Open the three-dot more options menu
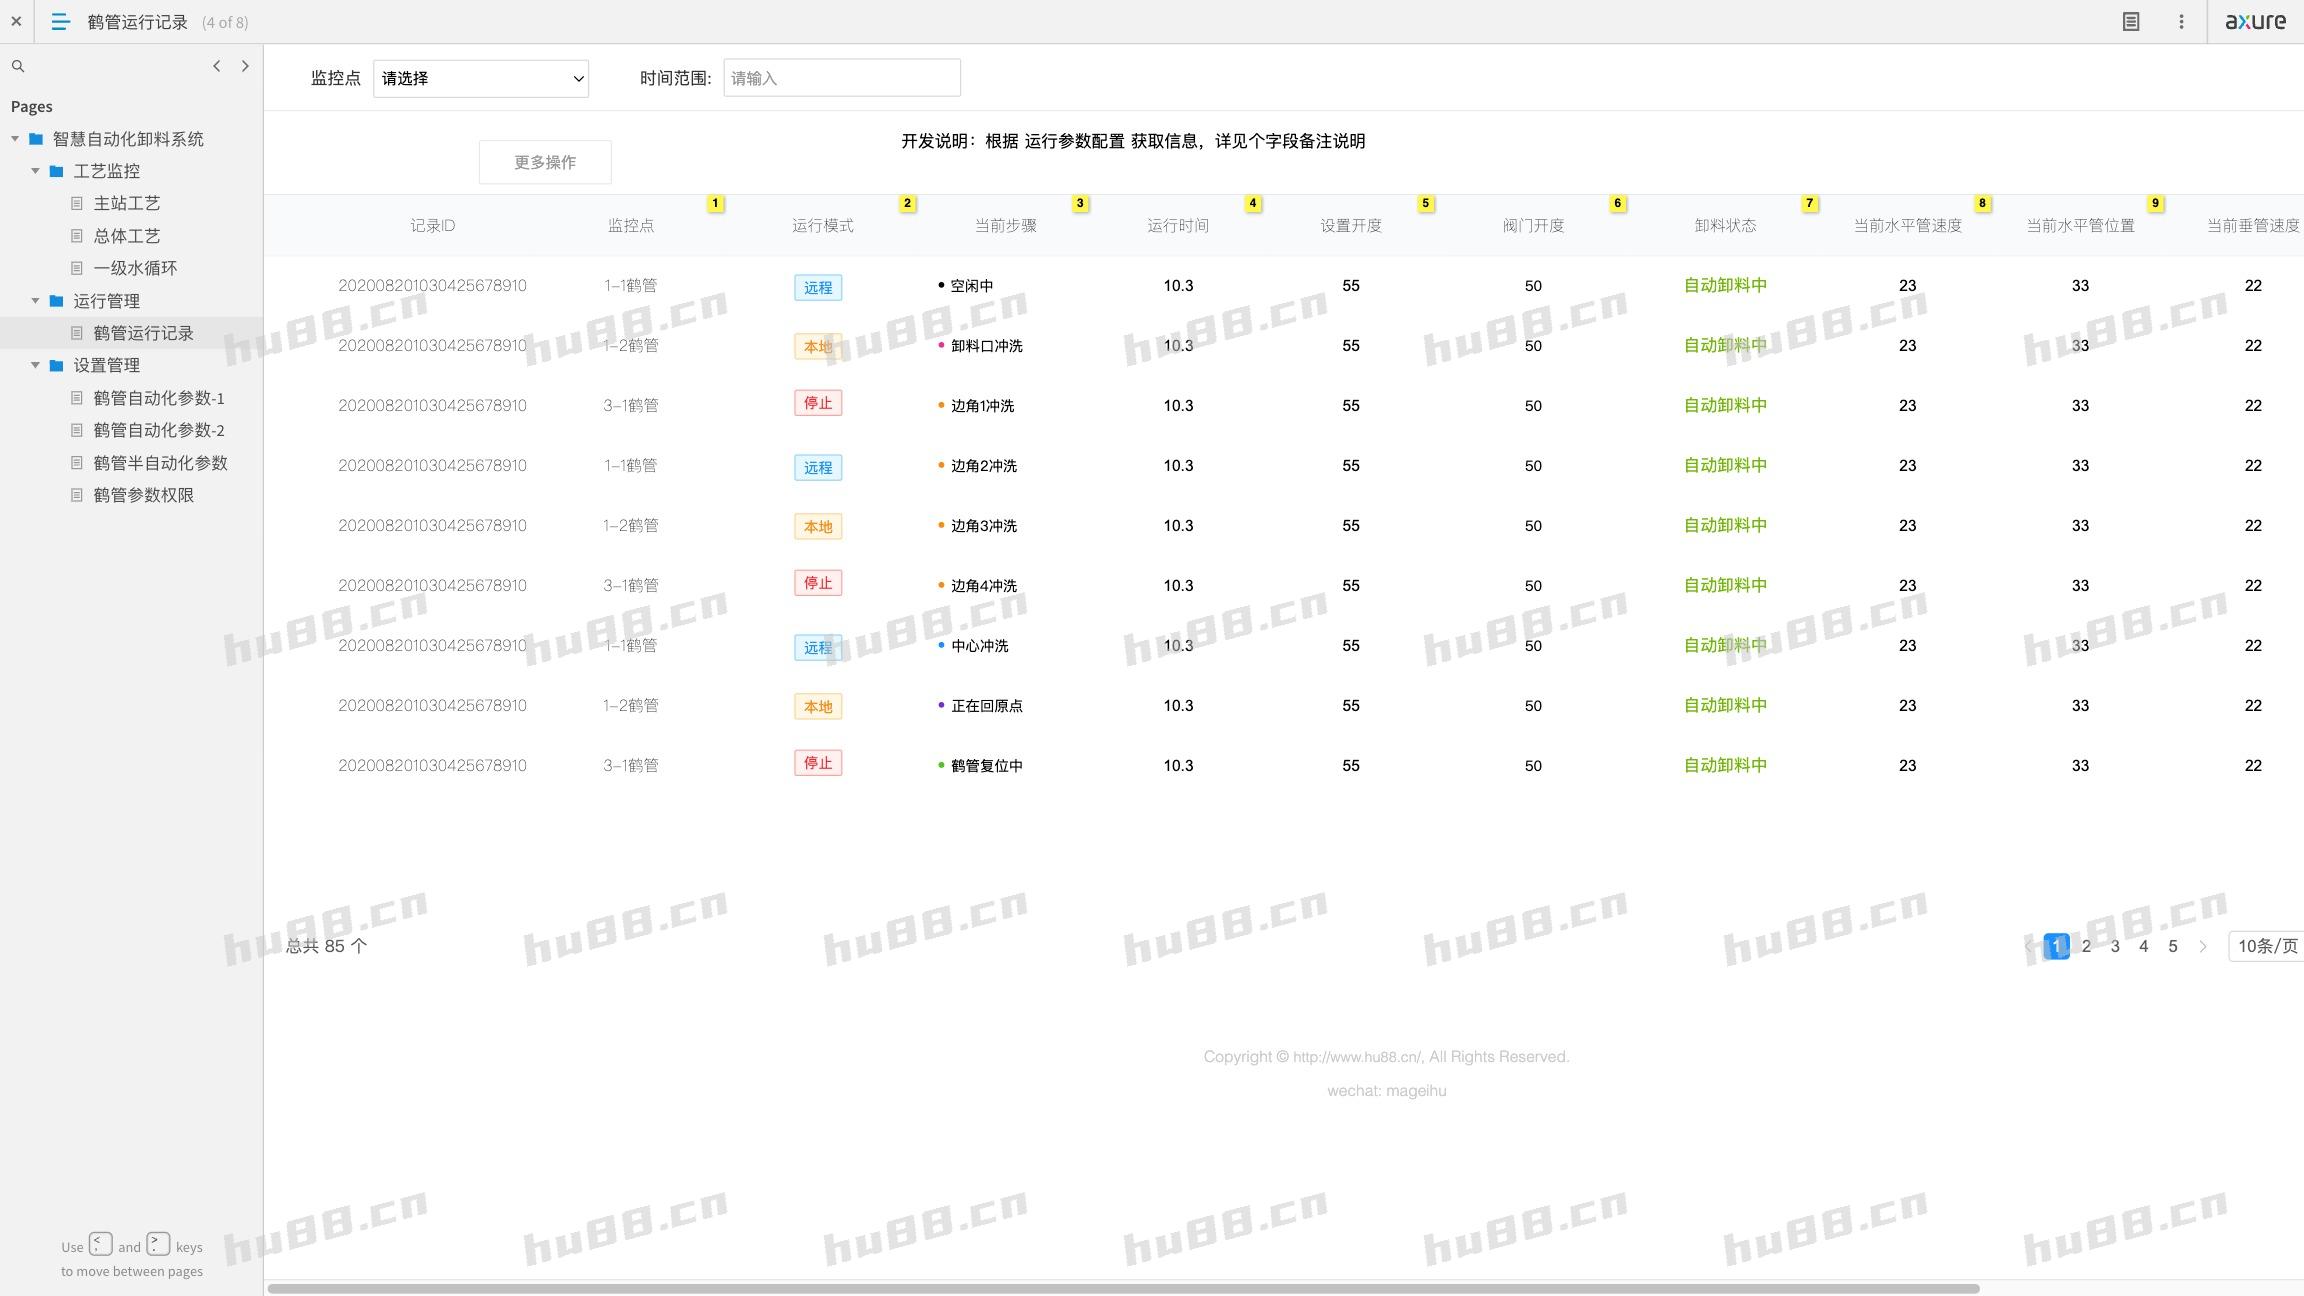Screen dimensions: 2304x1296 2181,21
